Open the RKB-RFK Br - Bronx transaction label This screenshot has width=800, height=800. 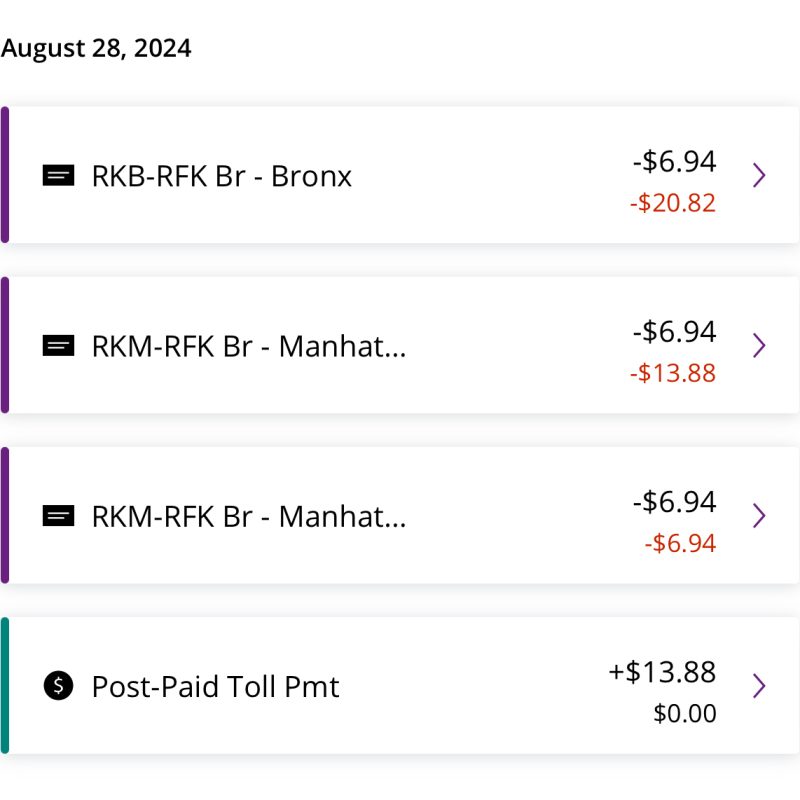coord(222,177)
